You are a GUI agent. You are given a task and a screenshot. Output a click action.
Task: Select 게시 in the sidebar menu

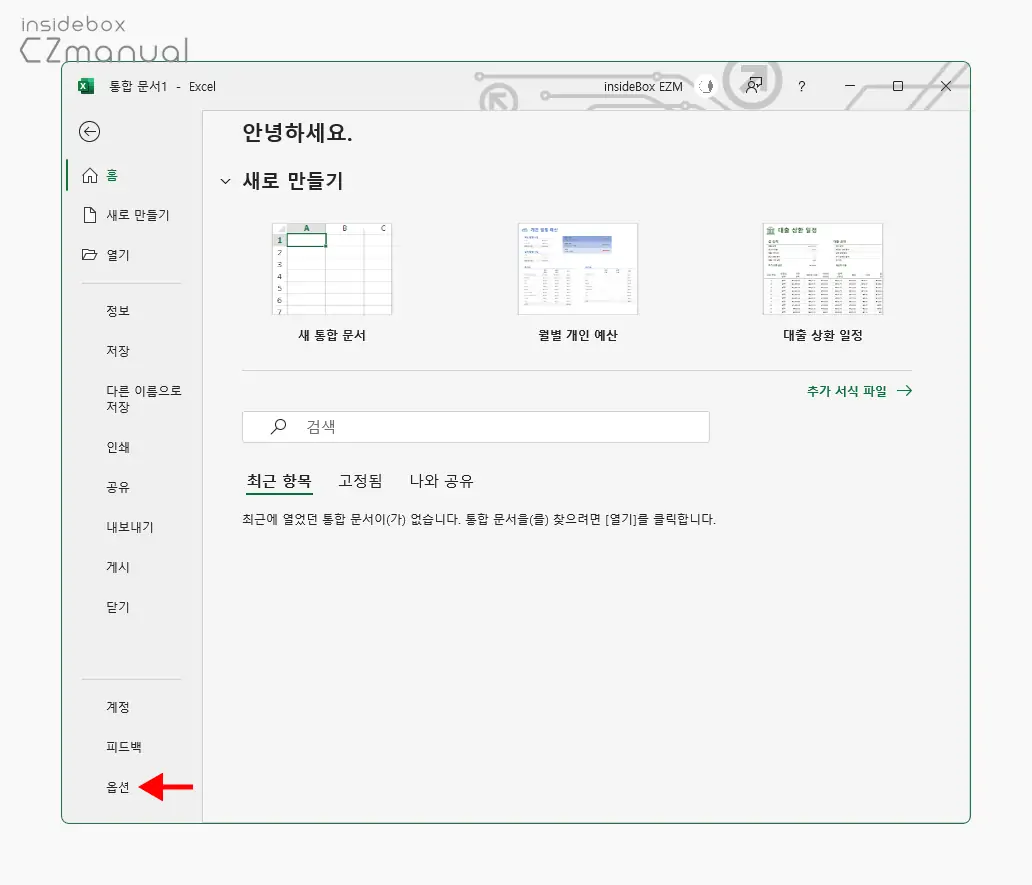(x=118, y=567)
